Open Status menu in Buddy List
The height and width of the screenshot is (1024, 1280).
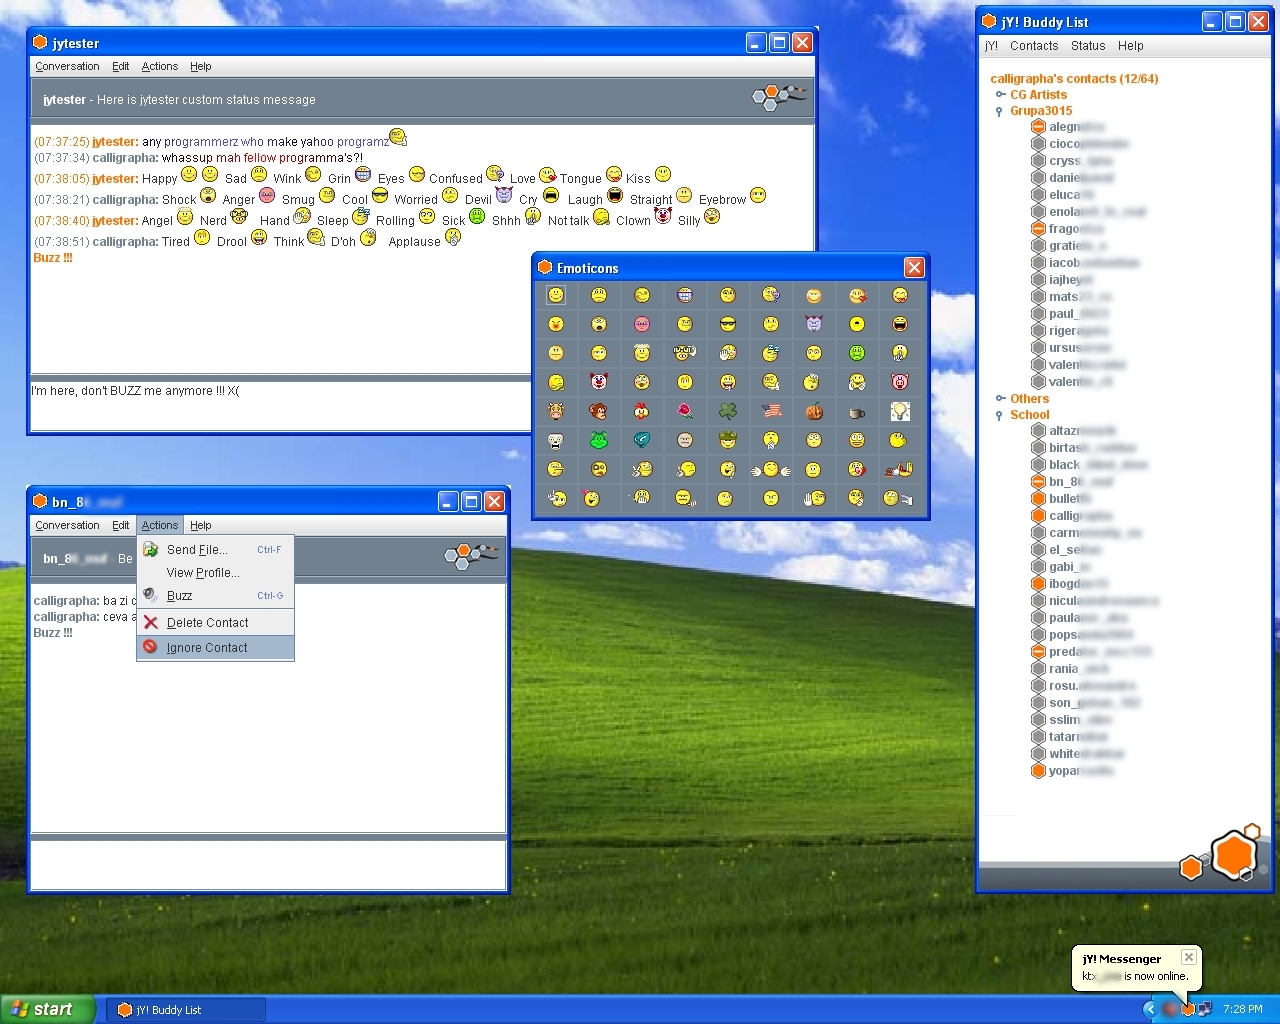click(1088, 46)
